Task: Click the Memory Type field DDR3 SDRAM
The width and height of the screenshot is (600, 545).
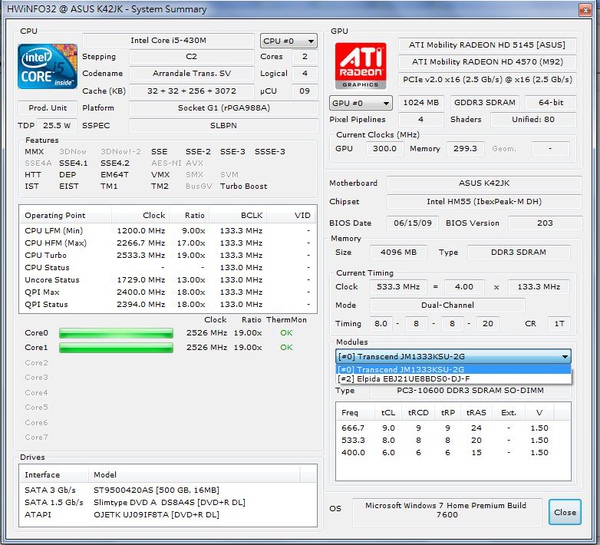Action: point(518,252)
